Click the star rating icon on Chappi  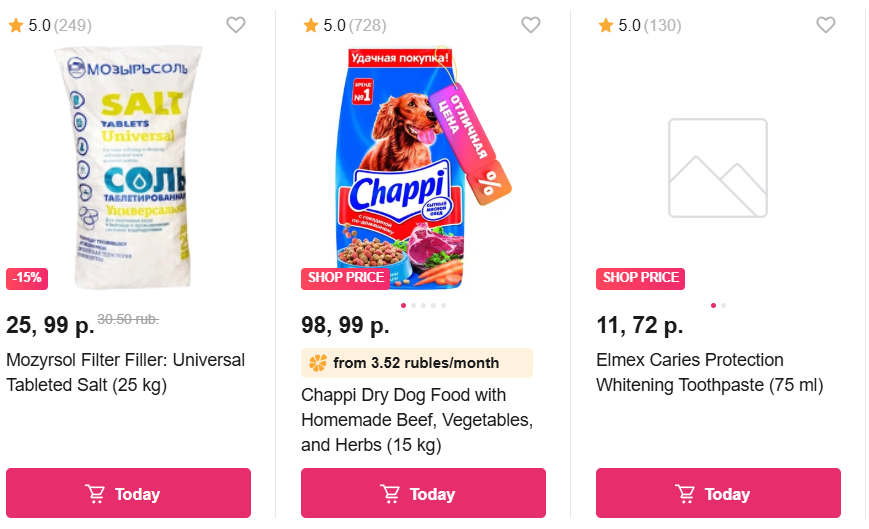[310, 25]
